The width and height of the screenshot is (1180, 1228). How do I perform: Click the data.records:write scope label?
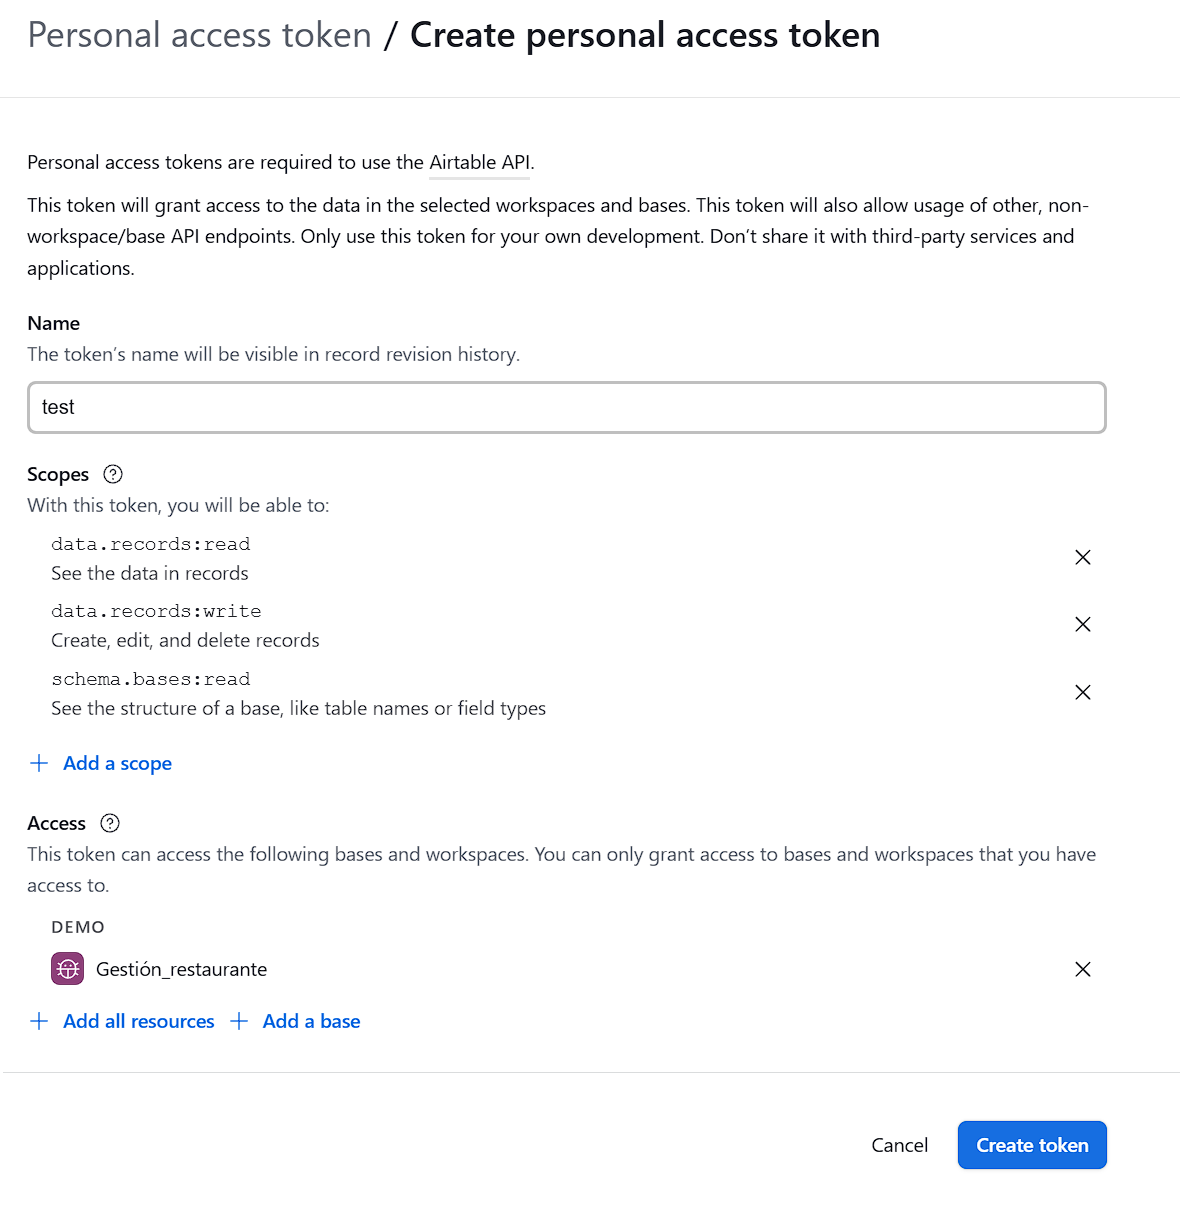(x=156, y=611)
